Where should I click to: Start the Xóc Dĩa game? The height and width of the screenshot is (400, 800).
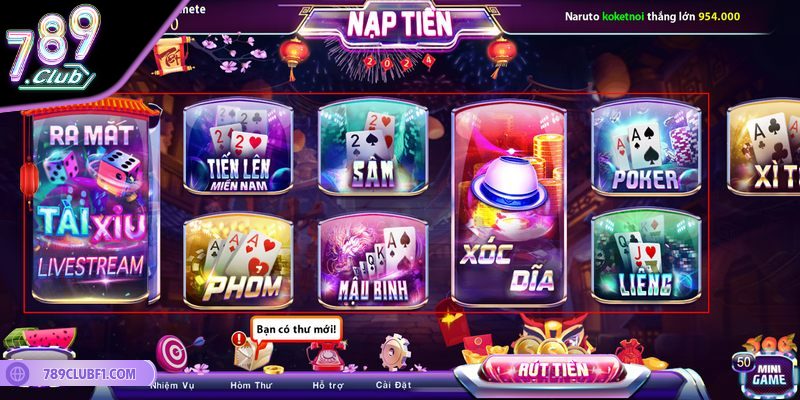[509, 204]
